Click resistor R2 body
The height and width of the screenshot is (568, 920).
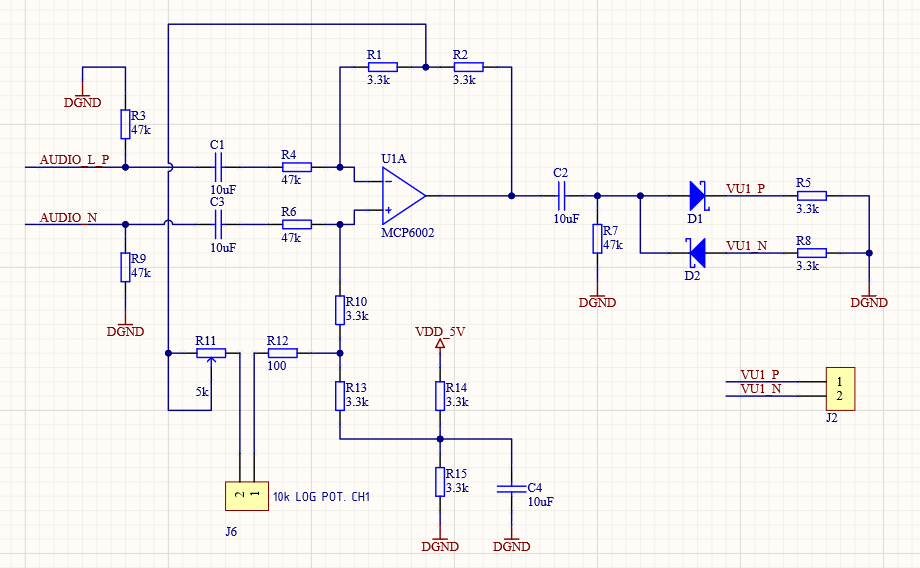469,67
